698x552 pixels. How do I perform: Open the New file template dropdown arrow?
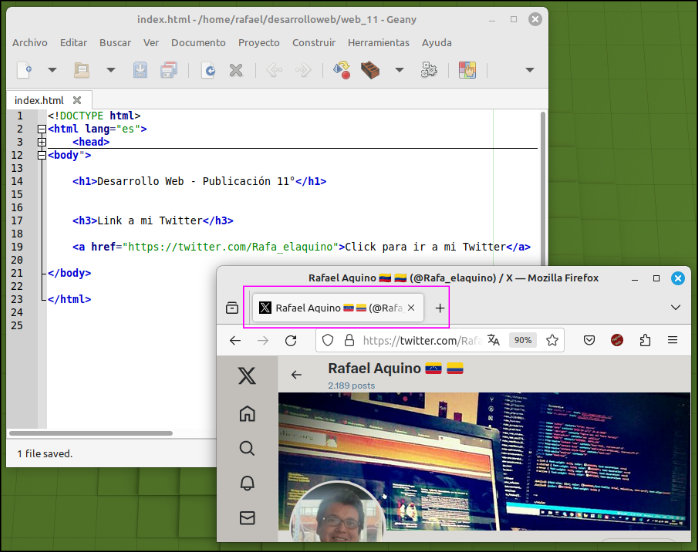[x=52, y=70]
